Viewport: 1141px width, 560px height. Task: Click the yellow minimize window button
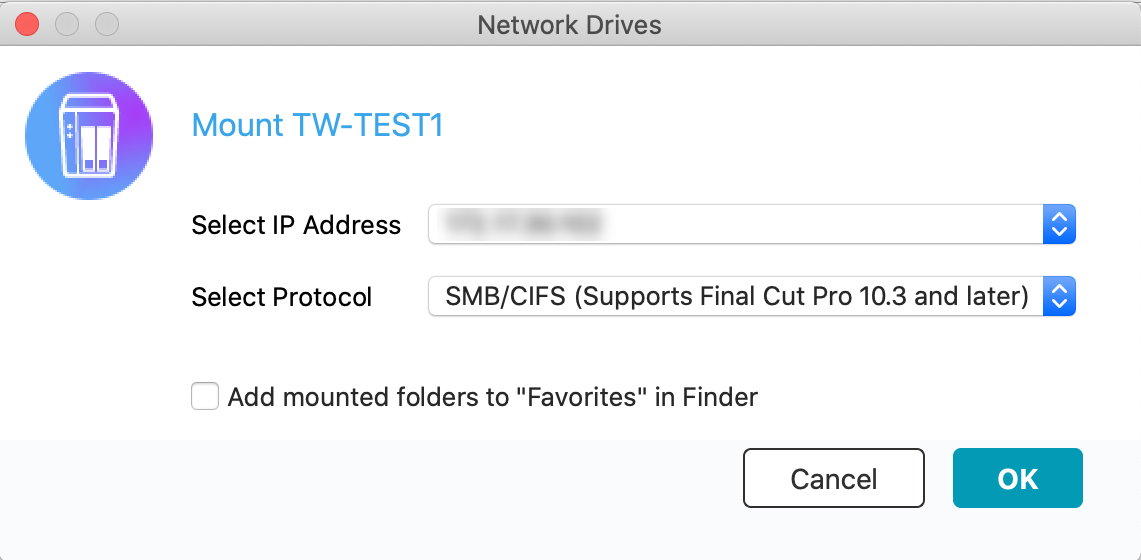coord(67,24)
